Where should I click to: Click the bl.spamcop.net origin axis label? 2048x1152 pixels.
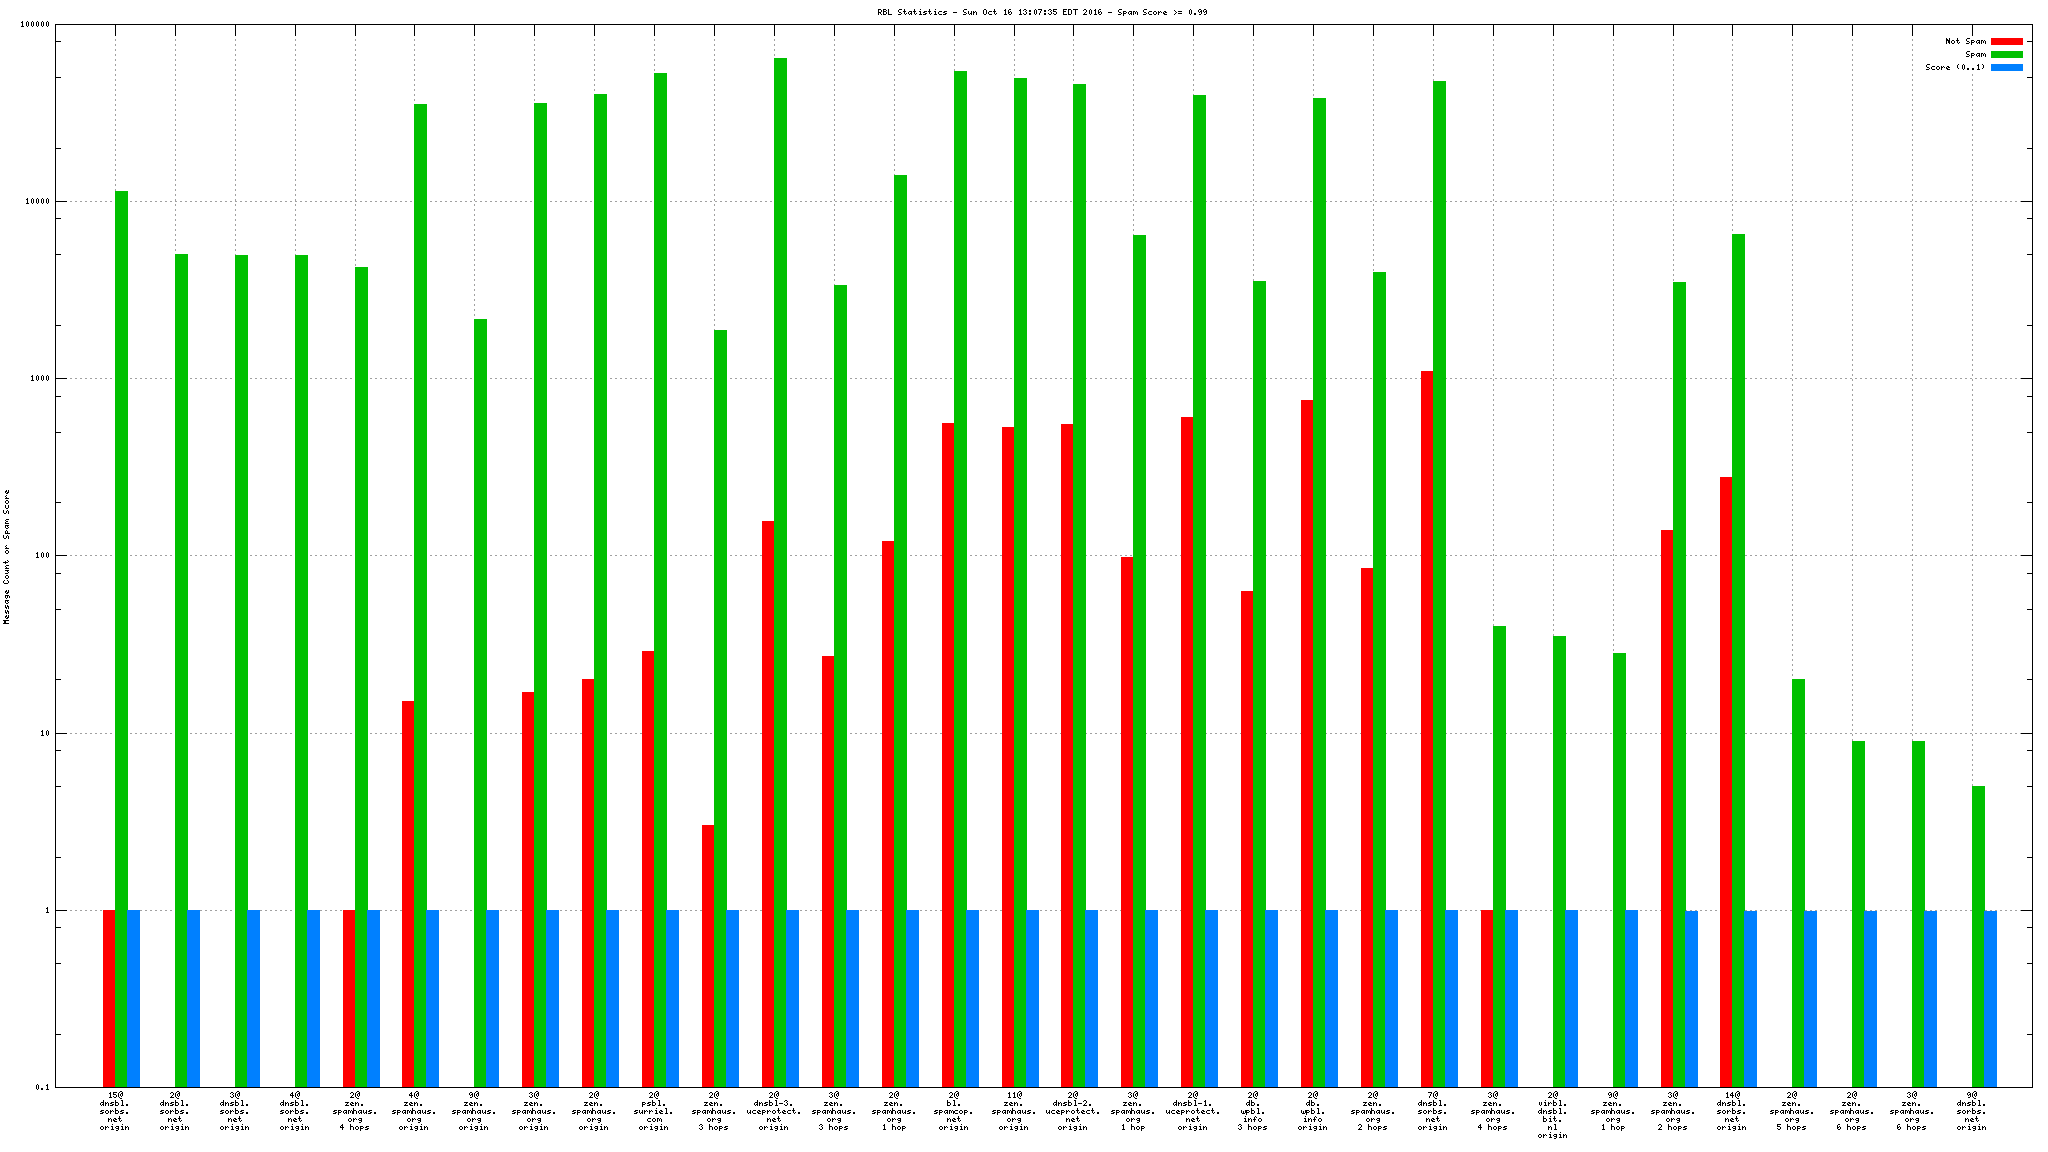pos(954,1111)
